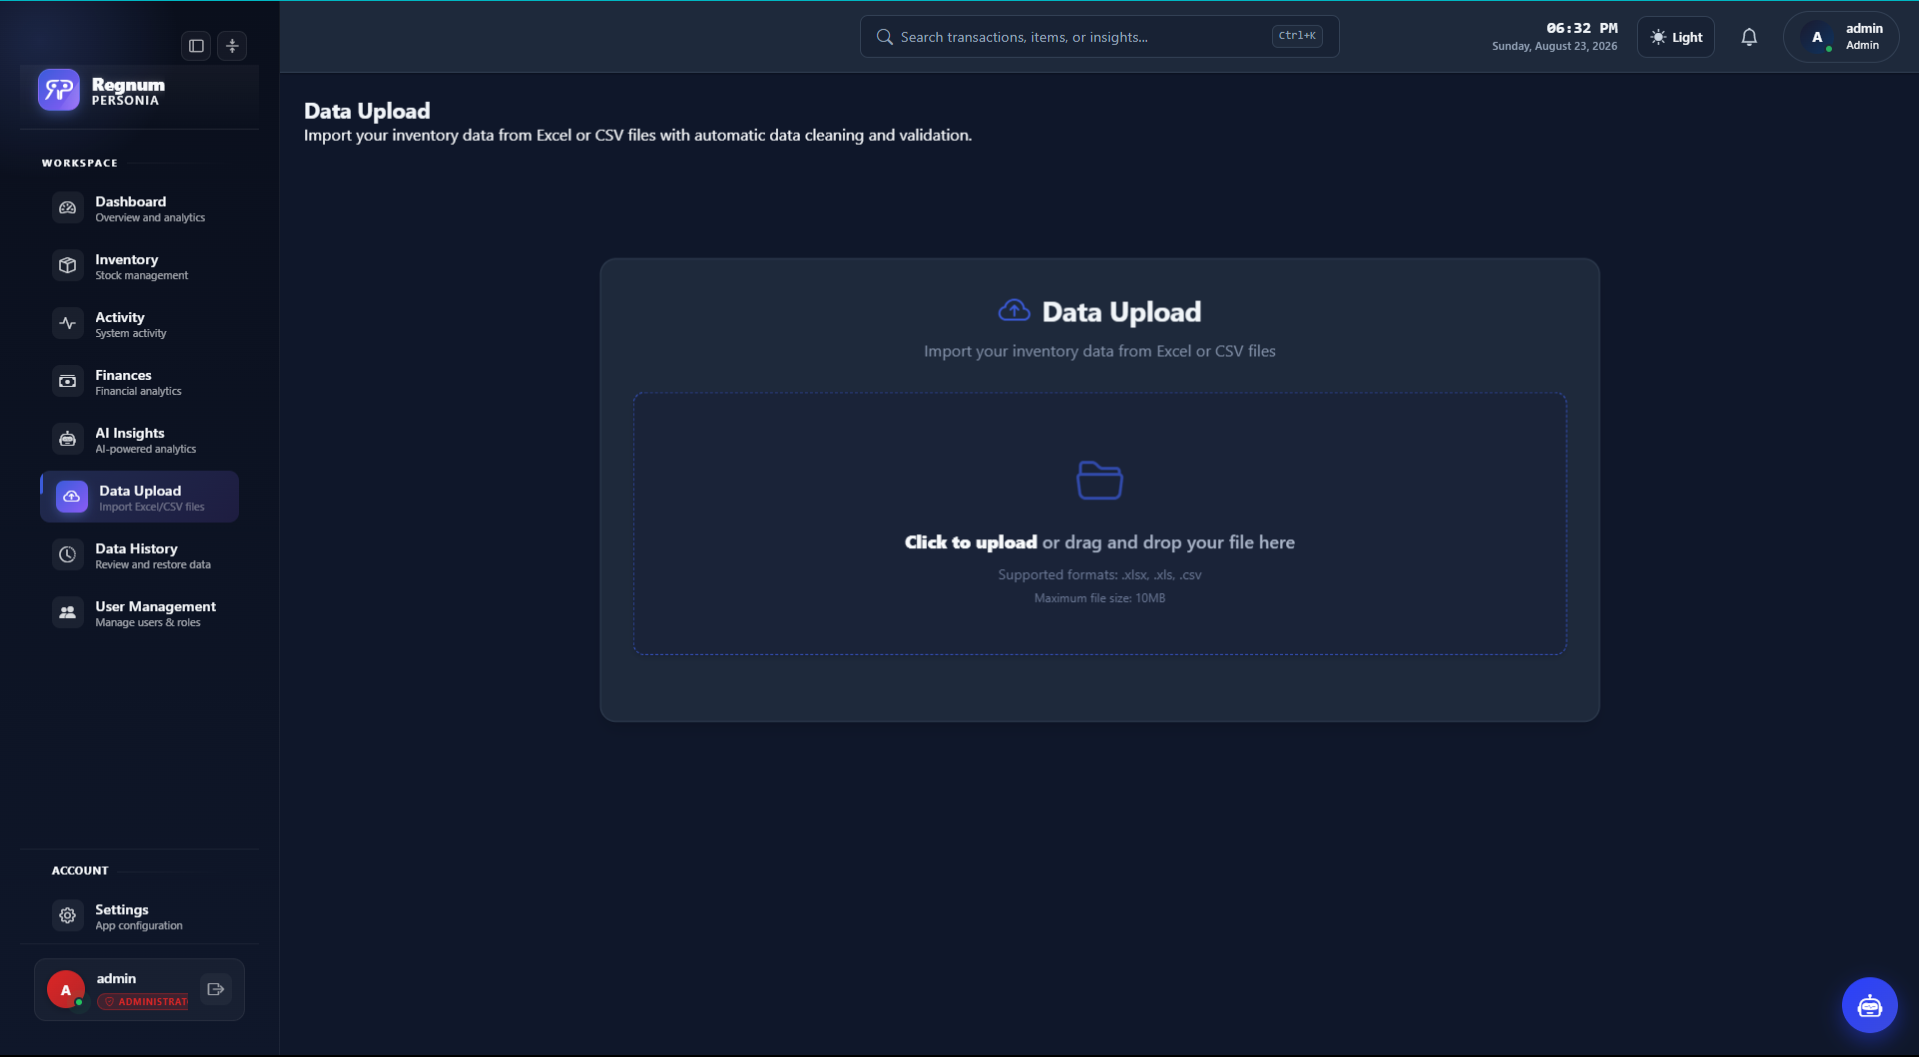
Task: Open Dashboard via its gauge icon
Action: [67, 208]
